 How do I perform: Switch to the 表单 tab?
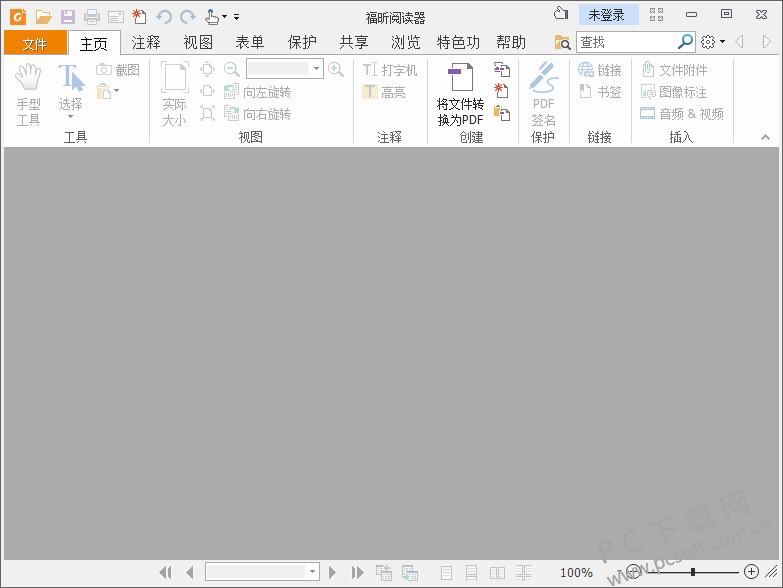(250, 42)
